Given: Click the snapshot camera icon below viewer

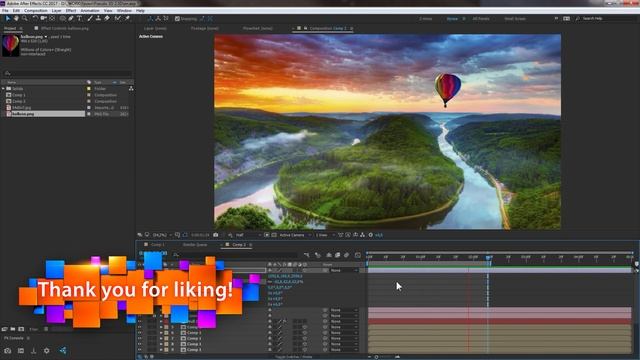Looking at the screenshot, I should pyautogui.click(x=216, y=235).
